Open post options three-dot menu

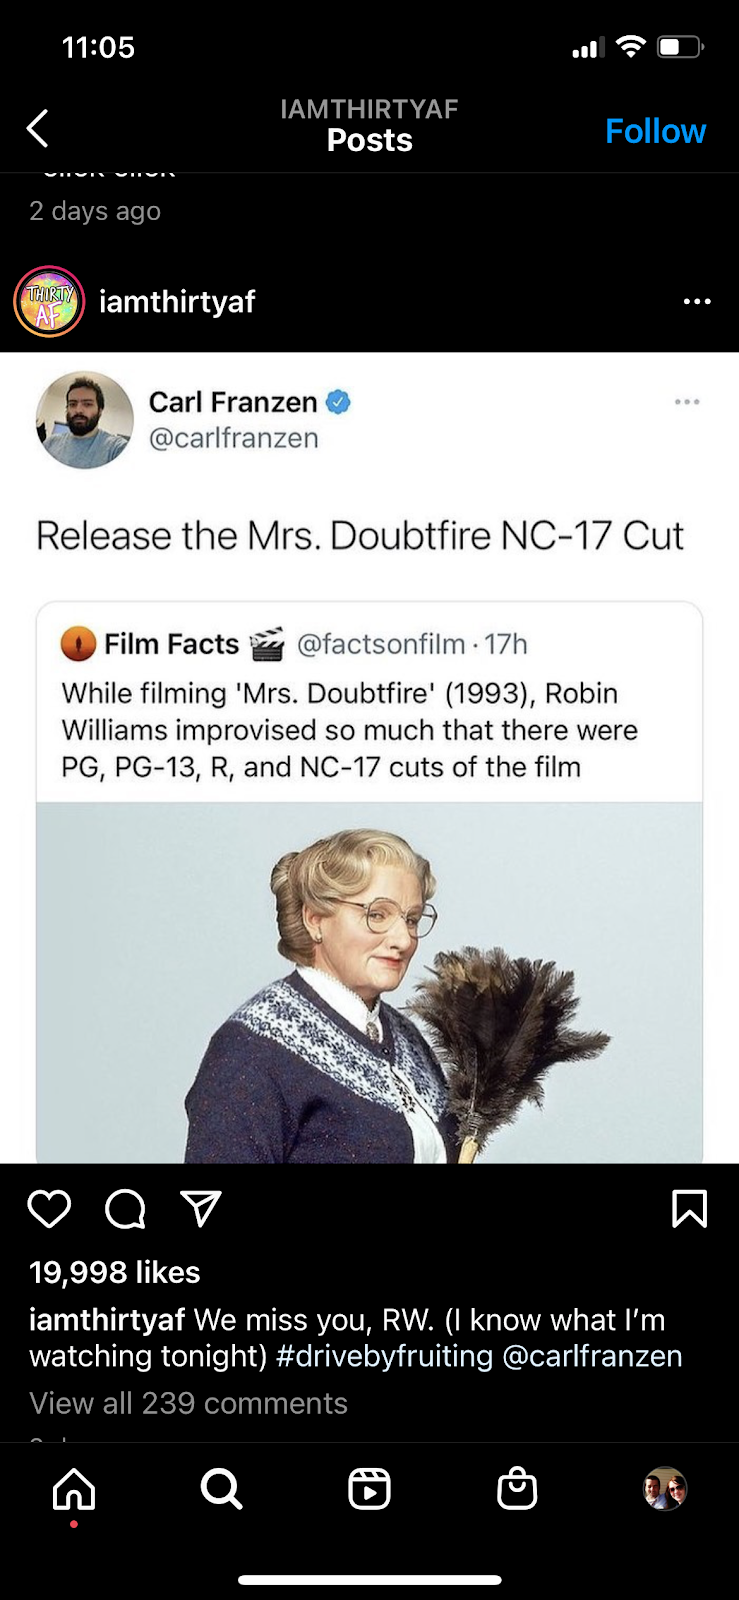[x=697, y=301]
